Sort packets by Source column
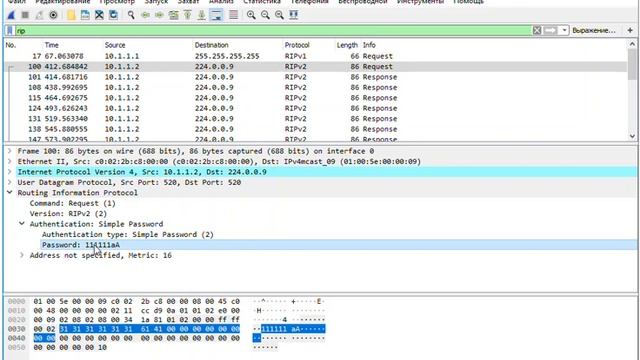 point(115,45)
